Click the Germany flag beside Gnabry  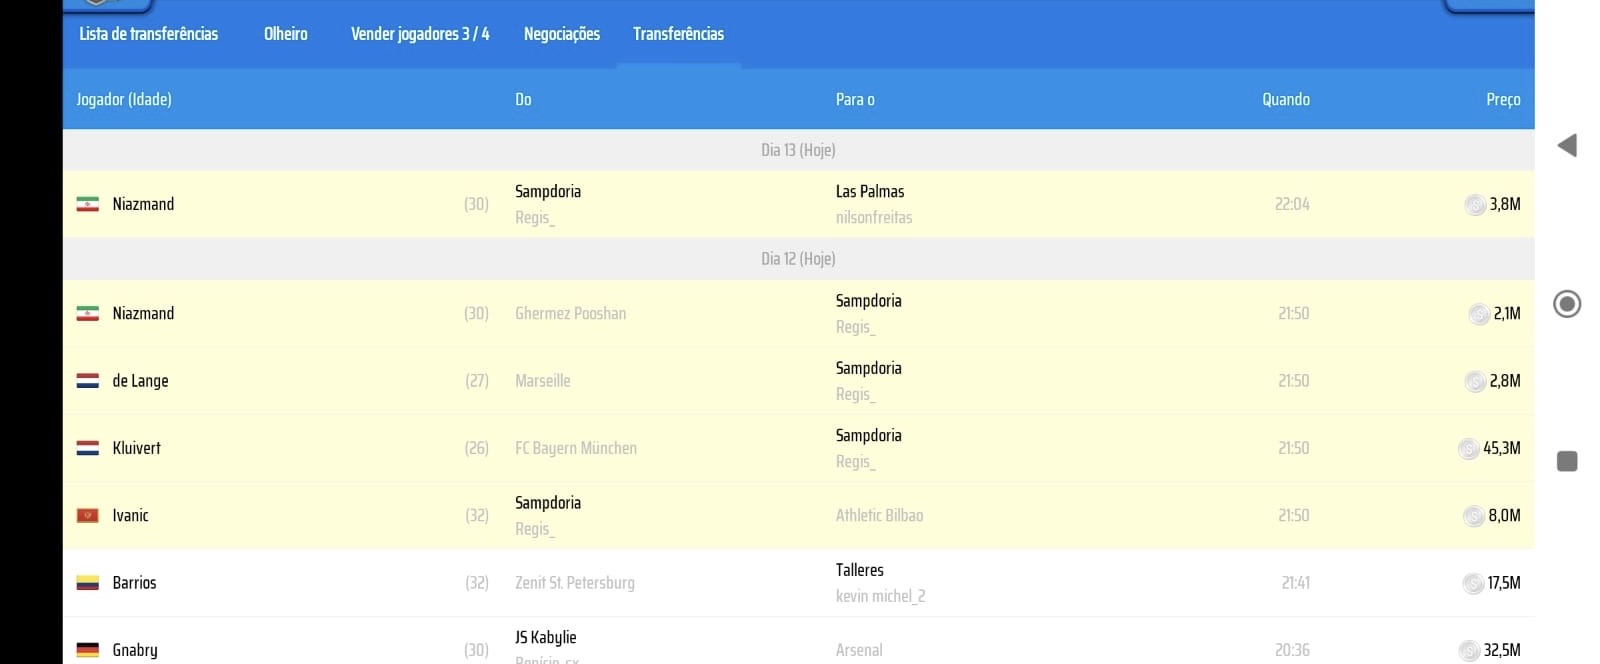click(88, 650)
